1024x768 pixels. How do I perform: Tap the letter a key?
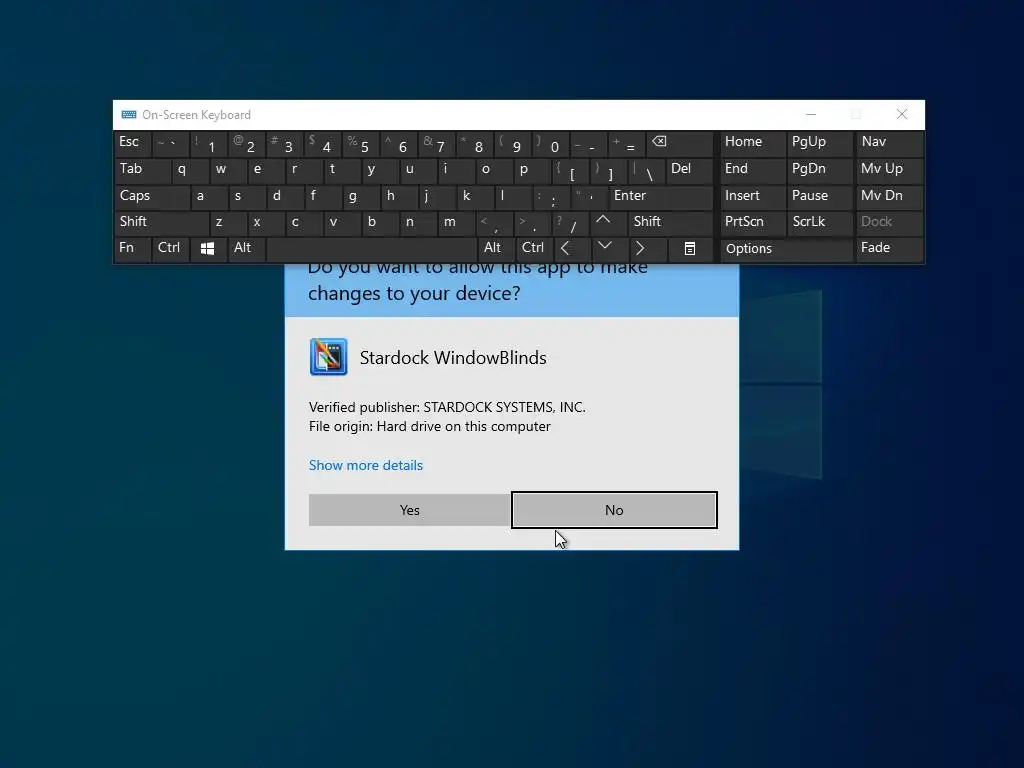(209, 196)
